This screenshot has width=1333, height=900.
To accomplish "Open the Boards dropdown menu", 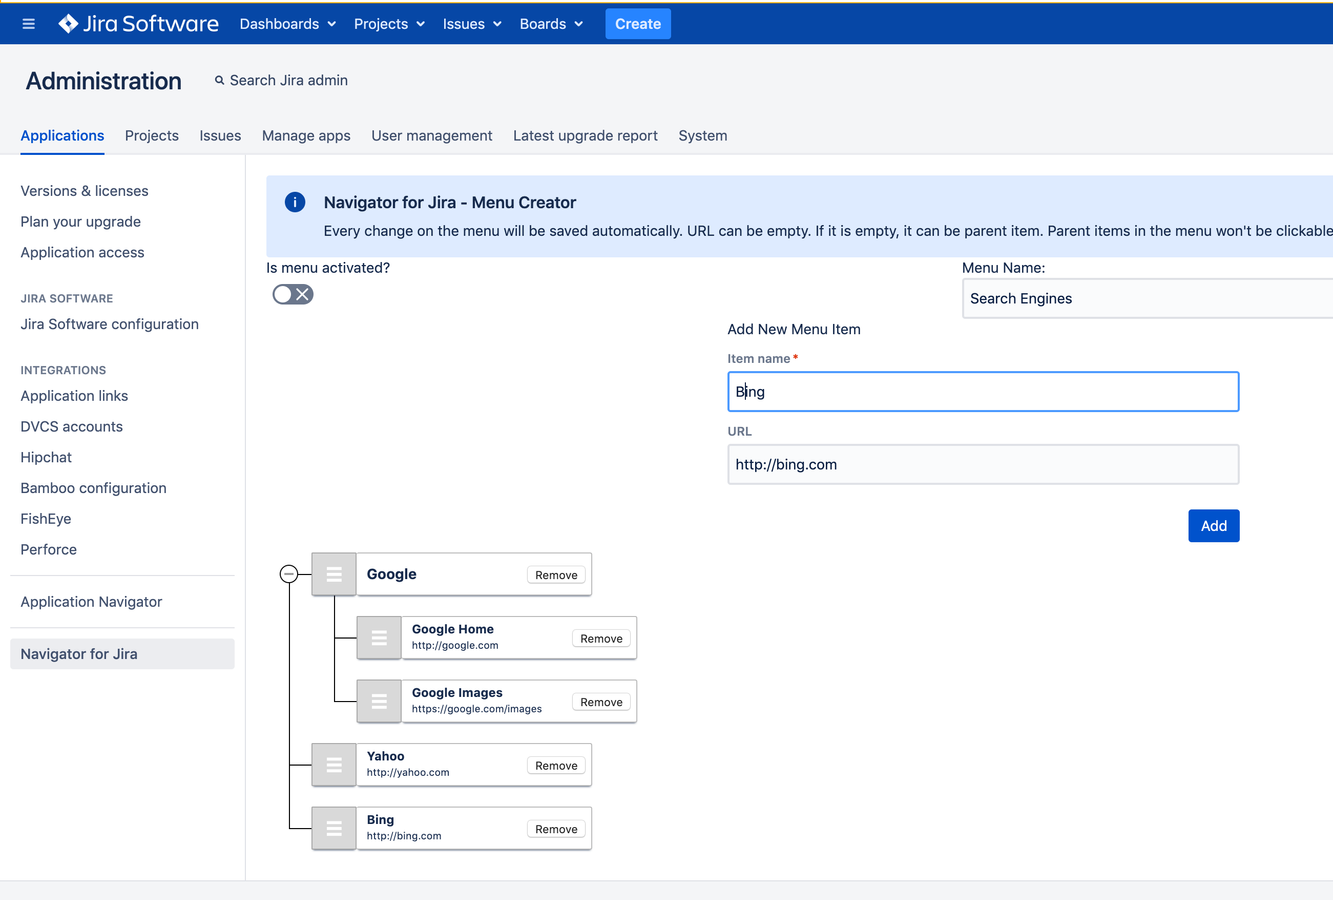I will (x=551, y=24).
